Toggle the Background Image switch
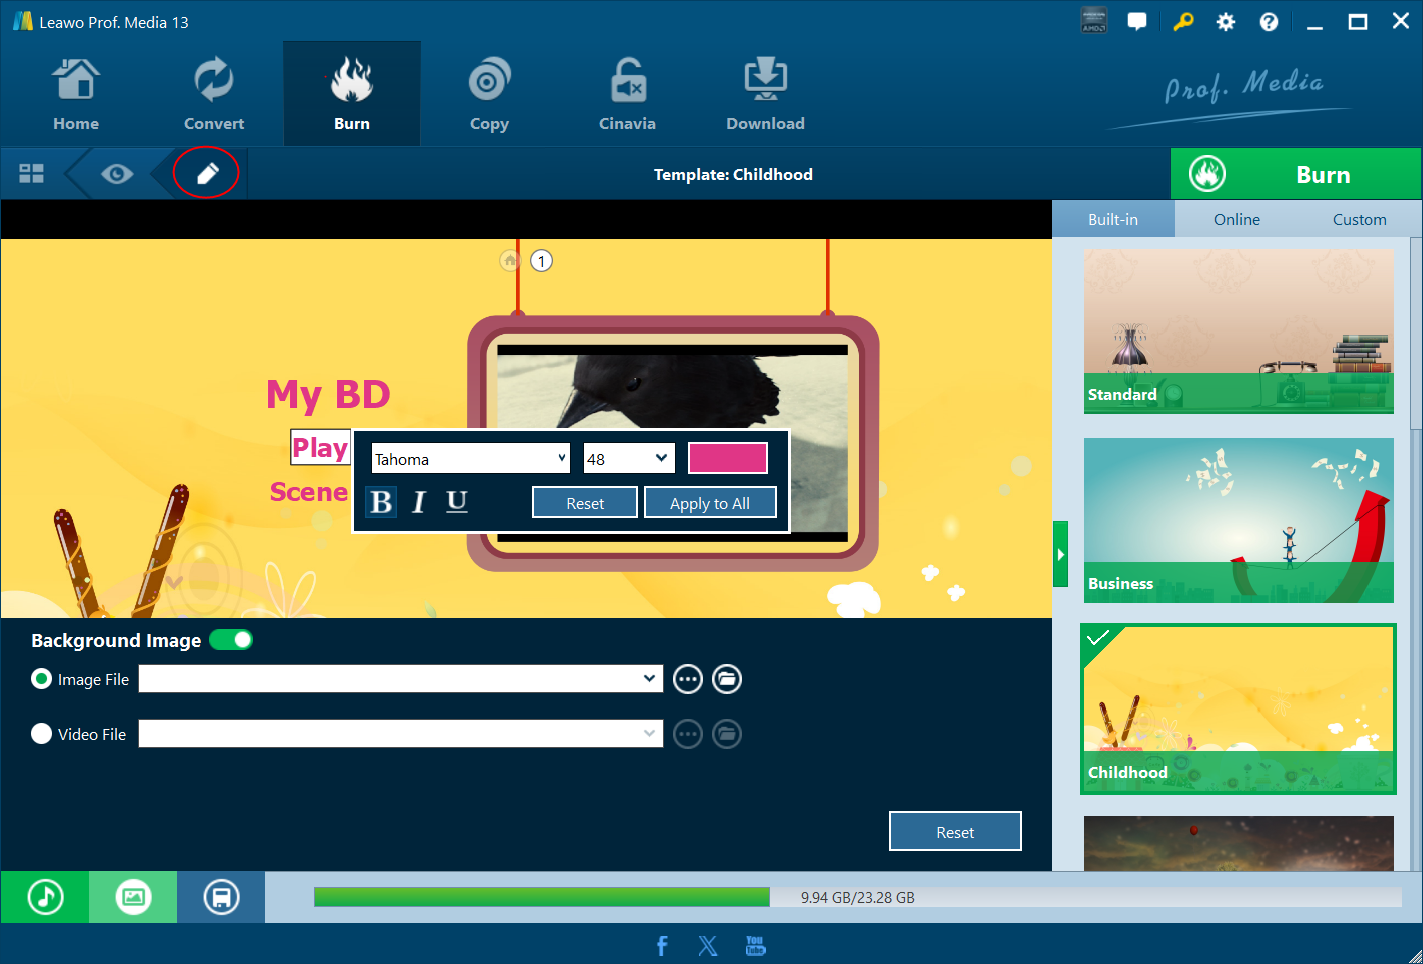This screenshot has width=1423, height=964. (x=231, y=640)
